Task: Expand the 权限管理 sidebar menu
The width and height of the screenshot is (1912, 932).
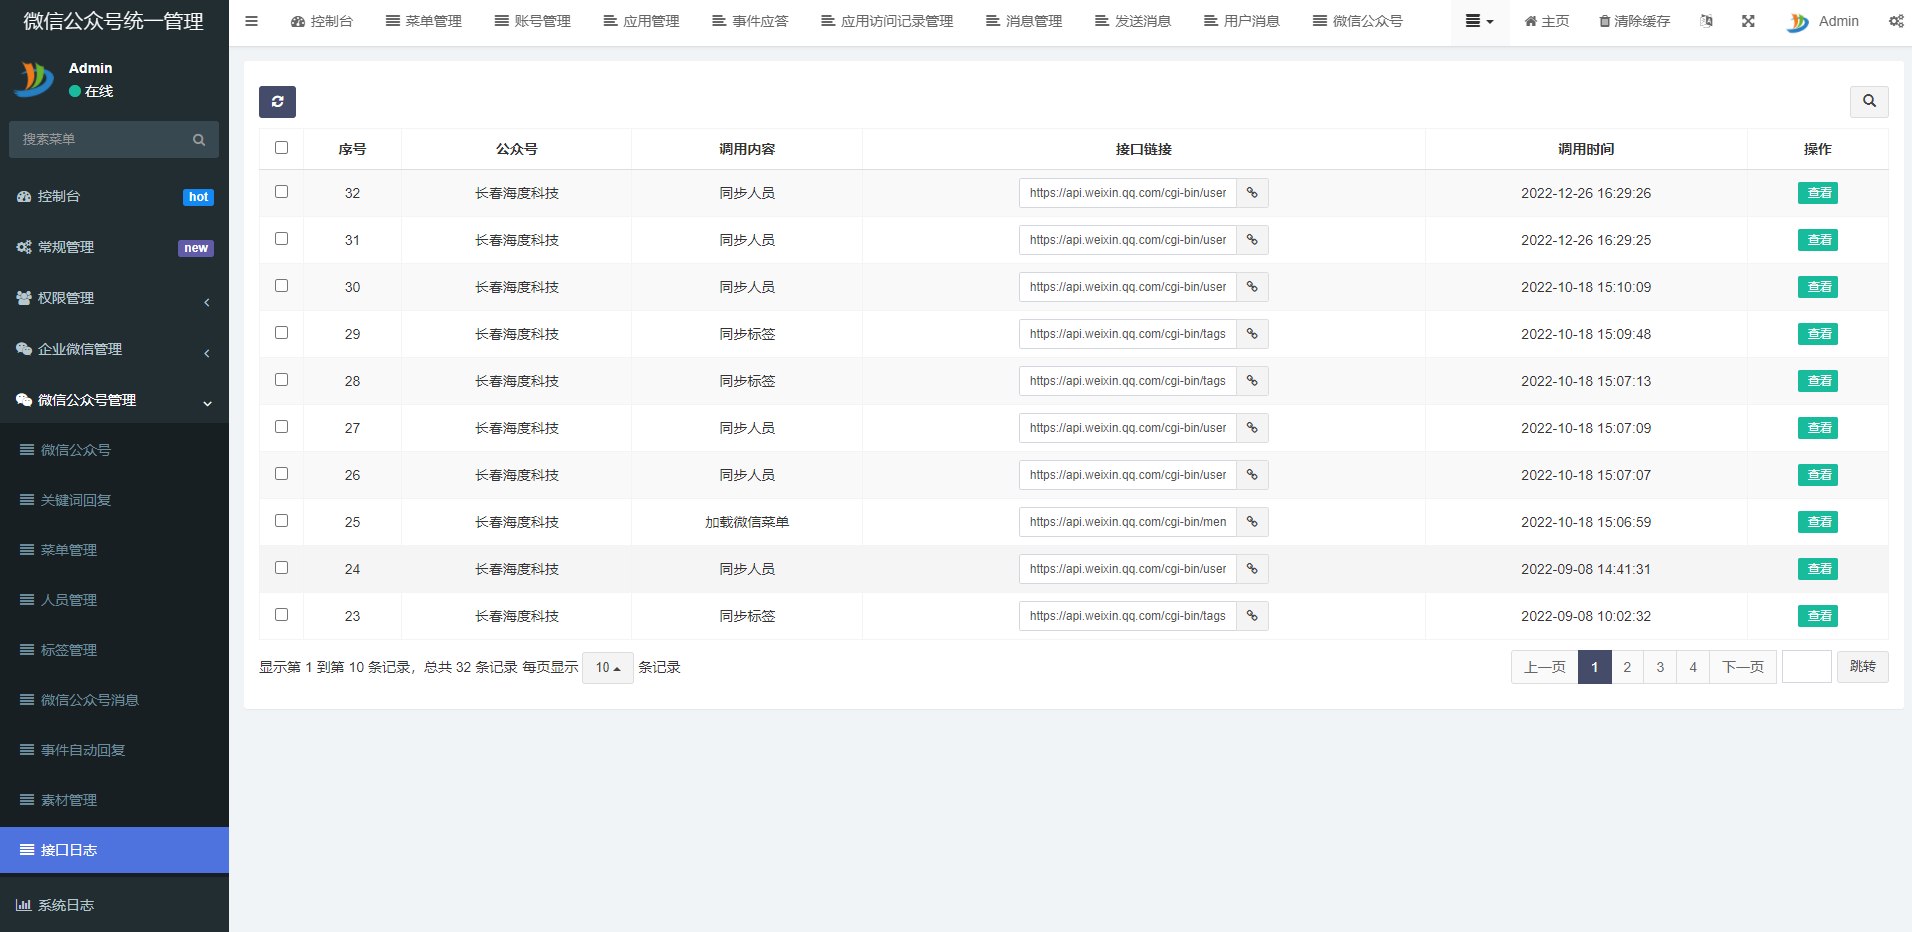Action: tap(114, 298)
